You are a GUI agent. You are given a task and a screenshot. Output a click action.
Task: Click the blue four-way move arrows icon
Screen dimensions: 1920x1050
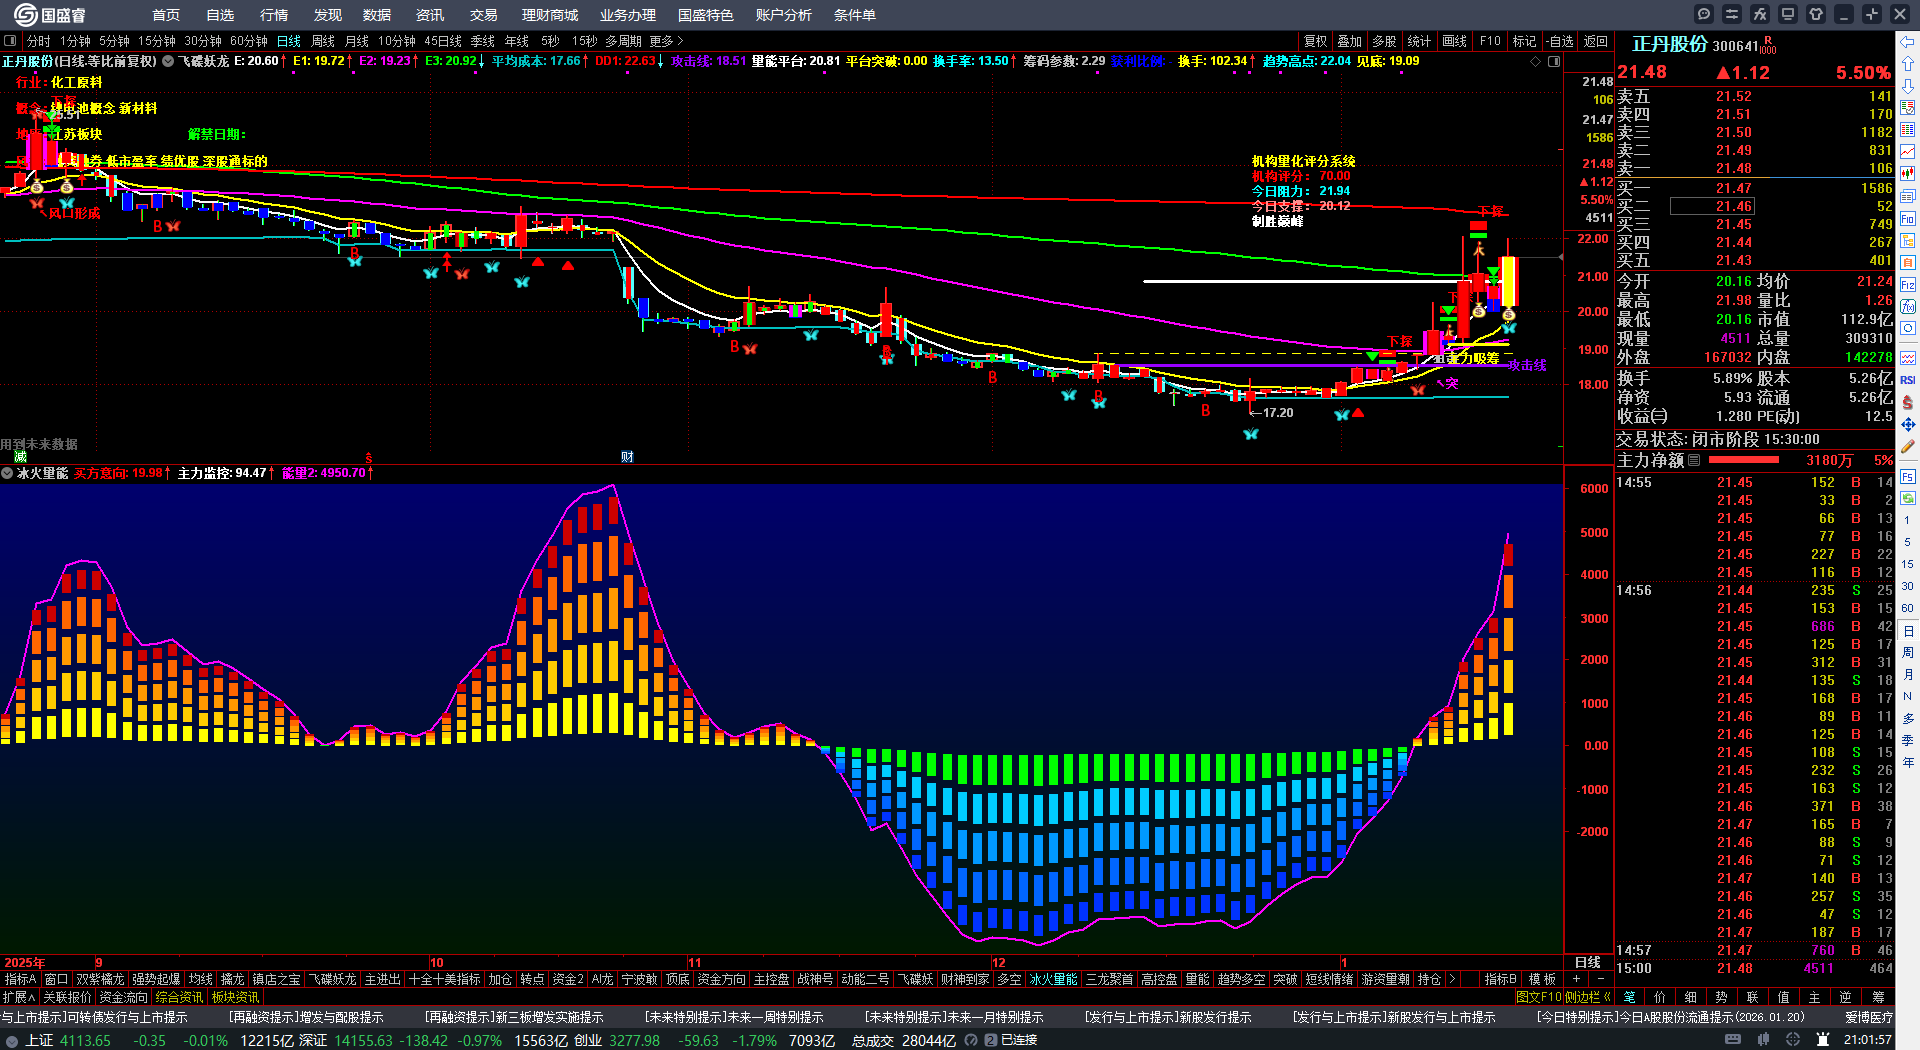pyautogui.click(x=1908, y=425)
